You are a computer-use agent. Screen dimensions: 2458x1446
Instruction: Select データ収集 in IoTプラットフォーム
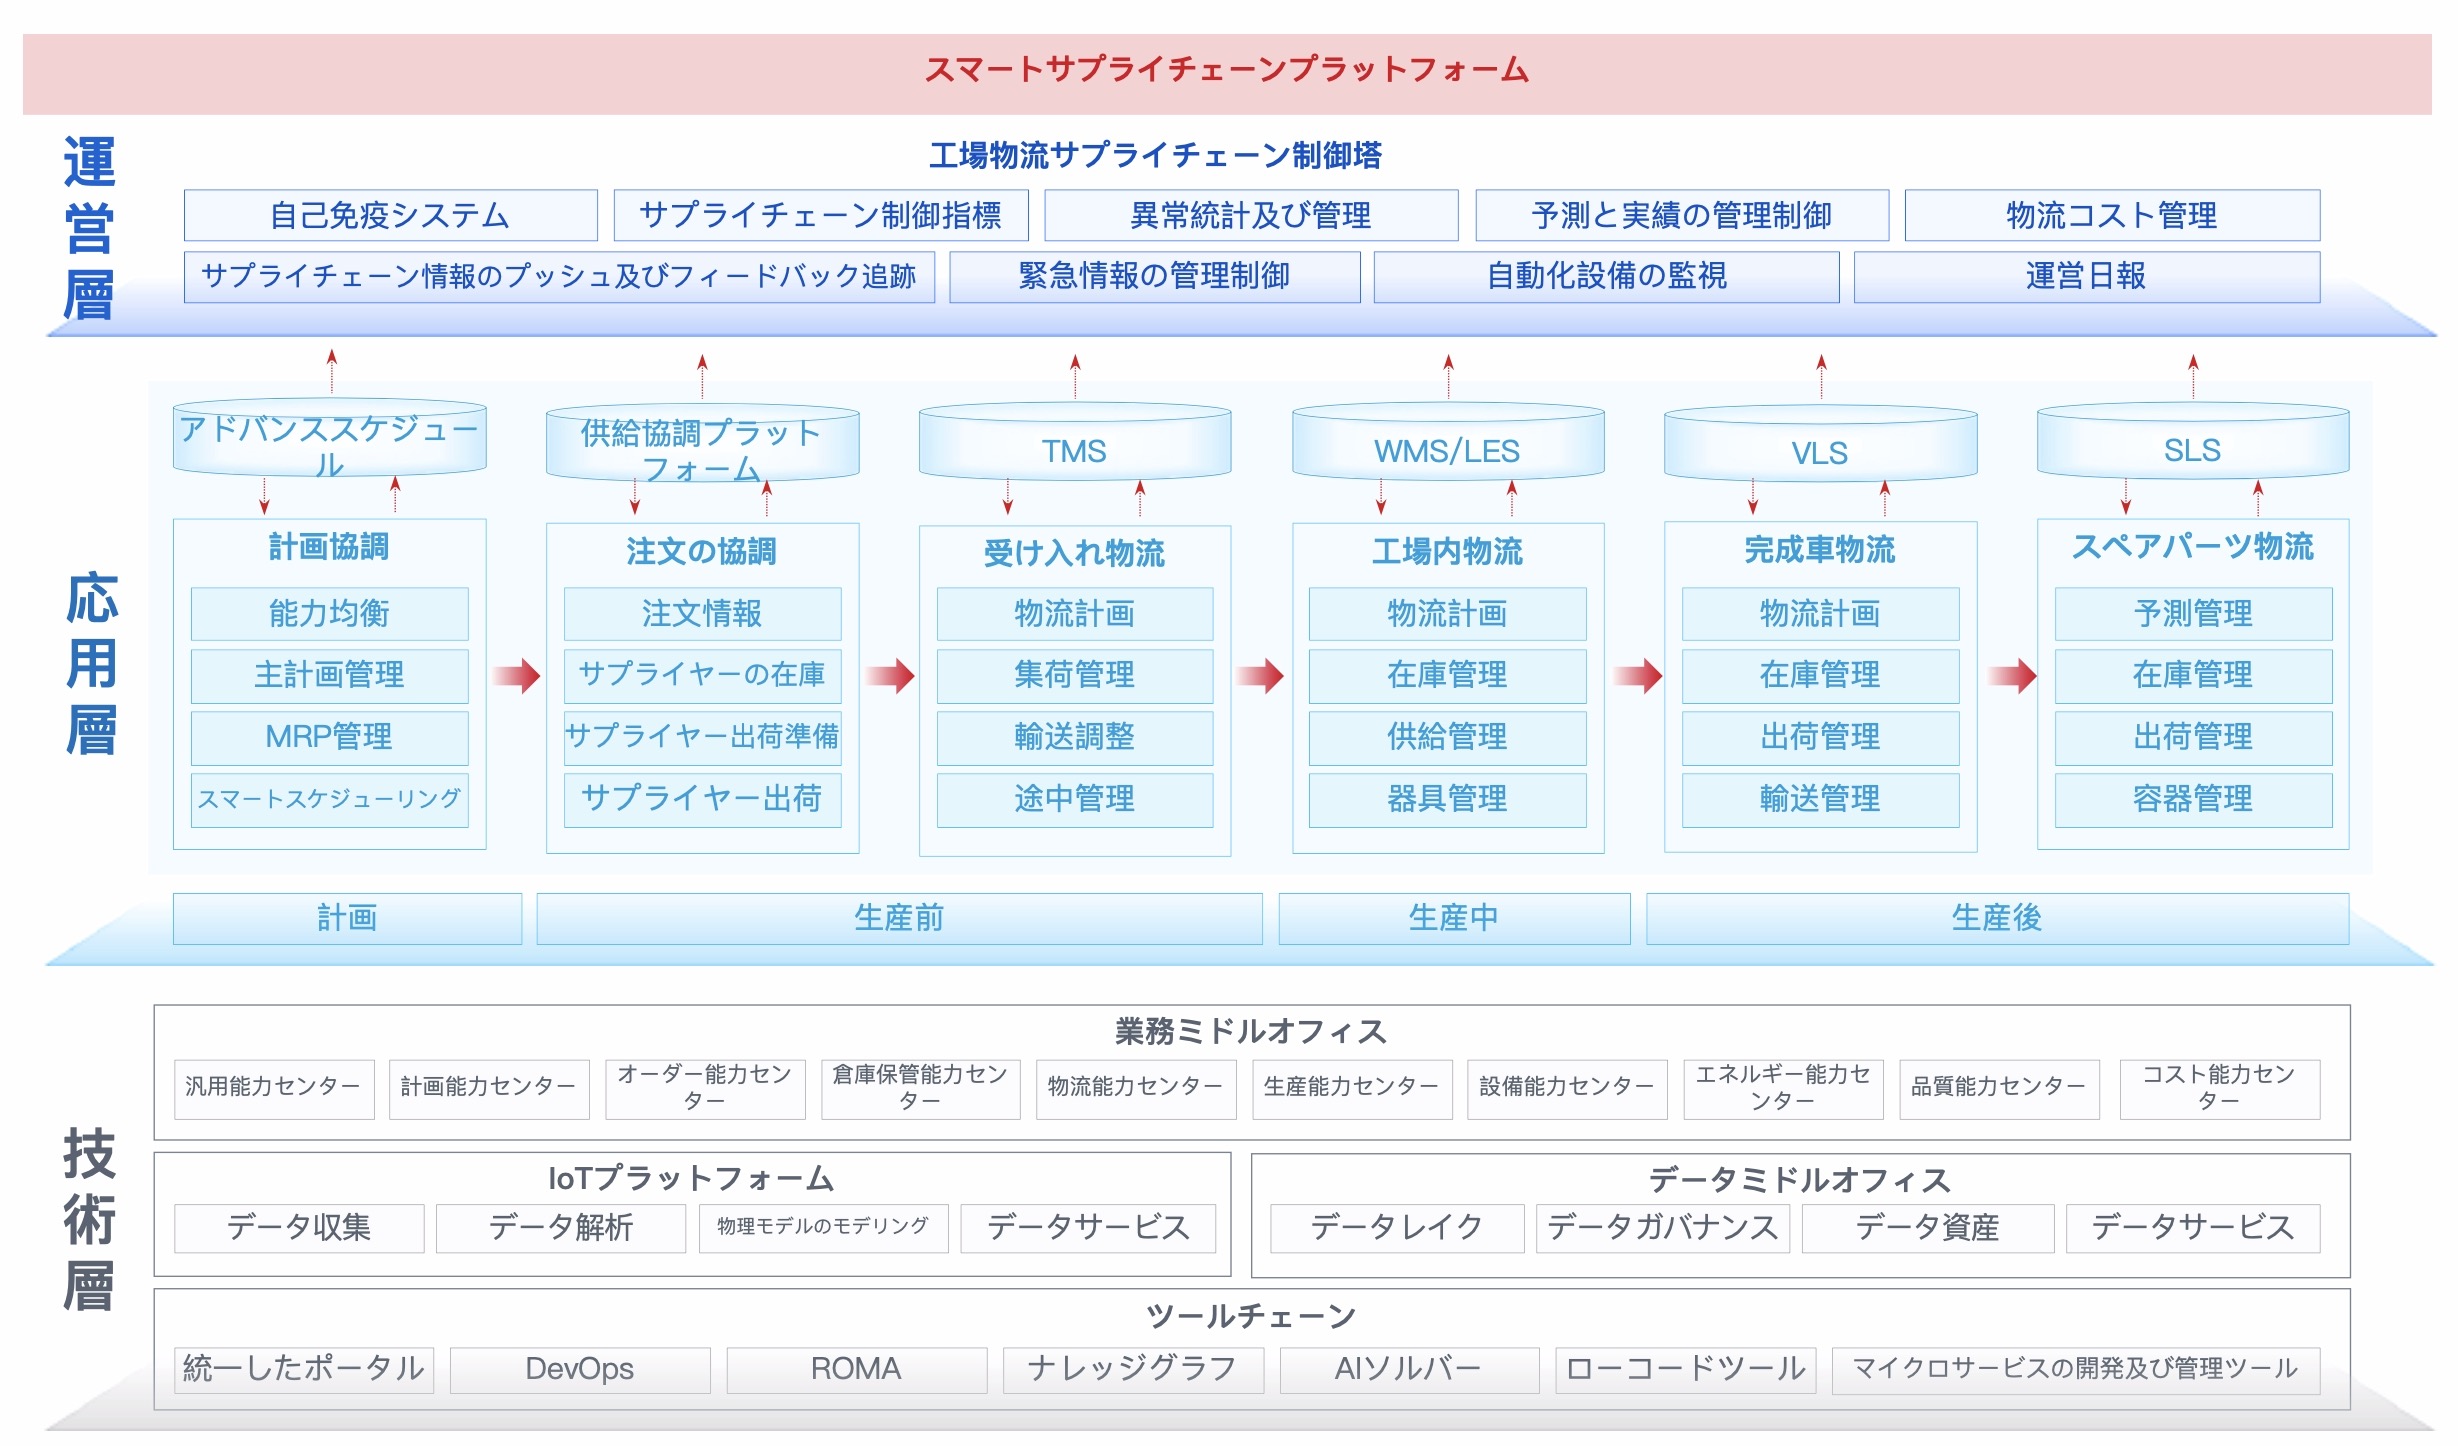pyautogui.click(x=299, y=1228)
